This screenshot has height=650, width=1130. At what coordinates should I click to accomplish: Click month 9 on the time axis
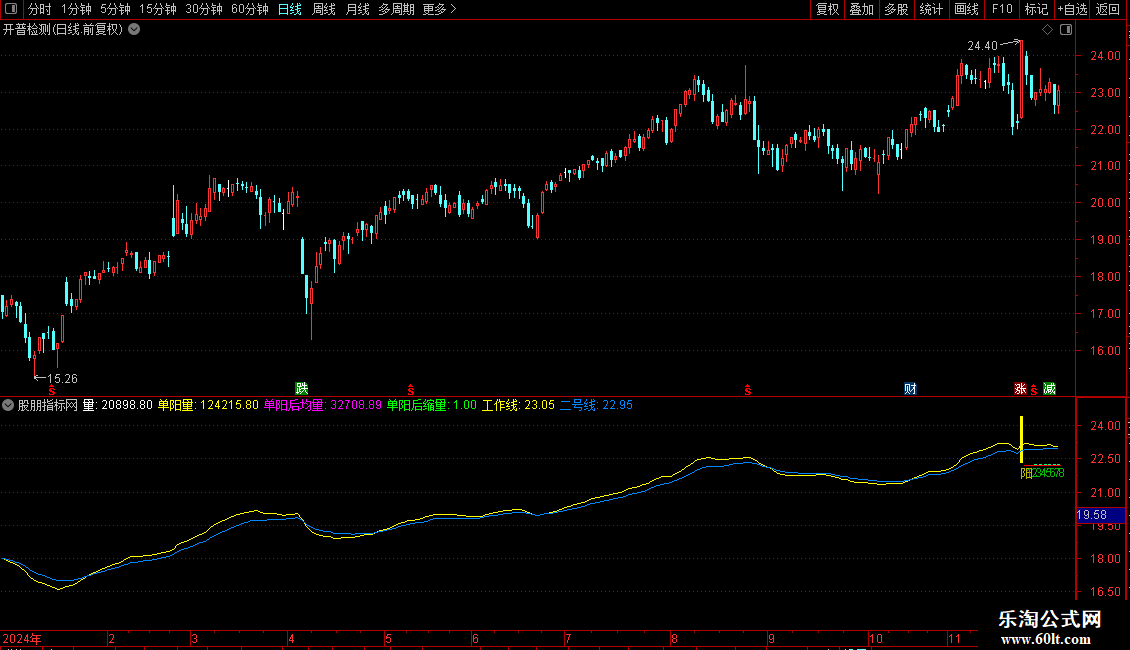point(771,639)
